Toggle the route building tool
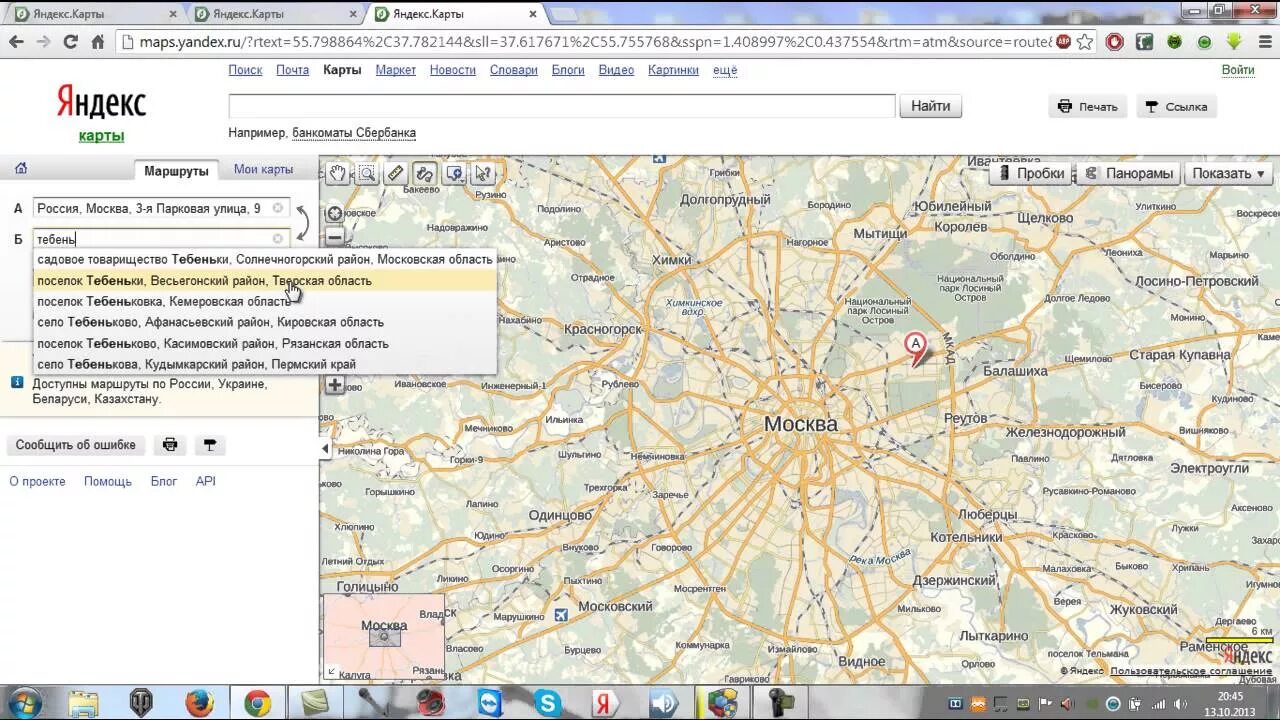1280x720 pixels. point(425,173)
